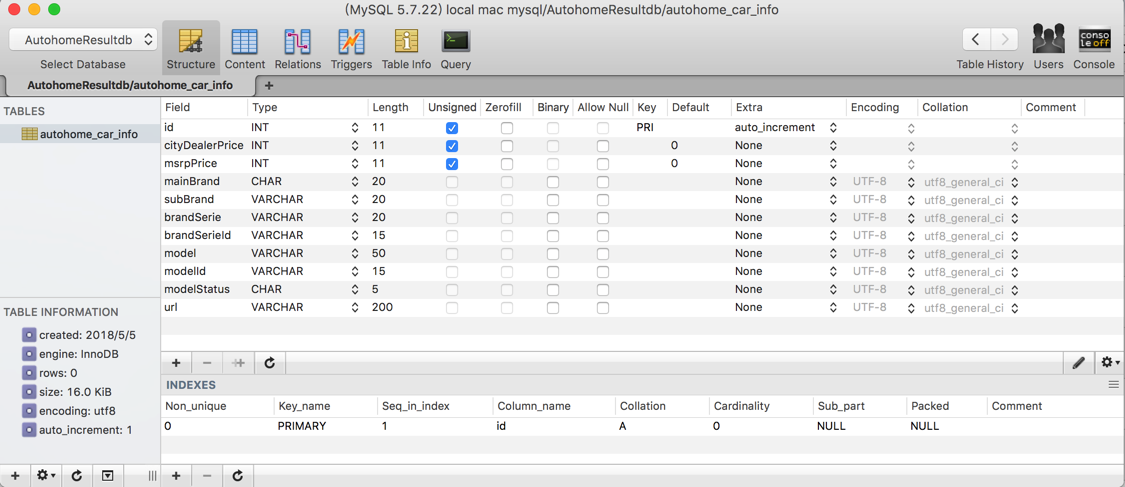Open the Relations view
The image size is (1125, 487).
point(298,48)
